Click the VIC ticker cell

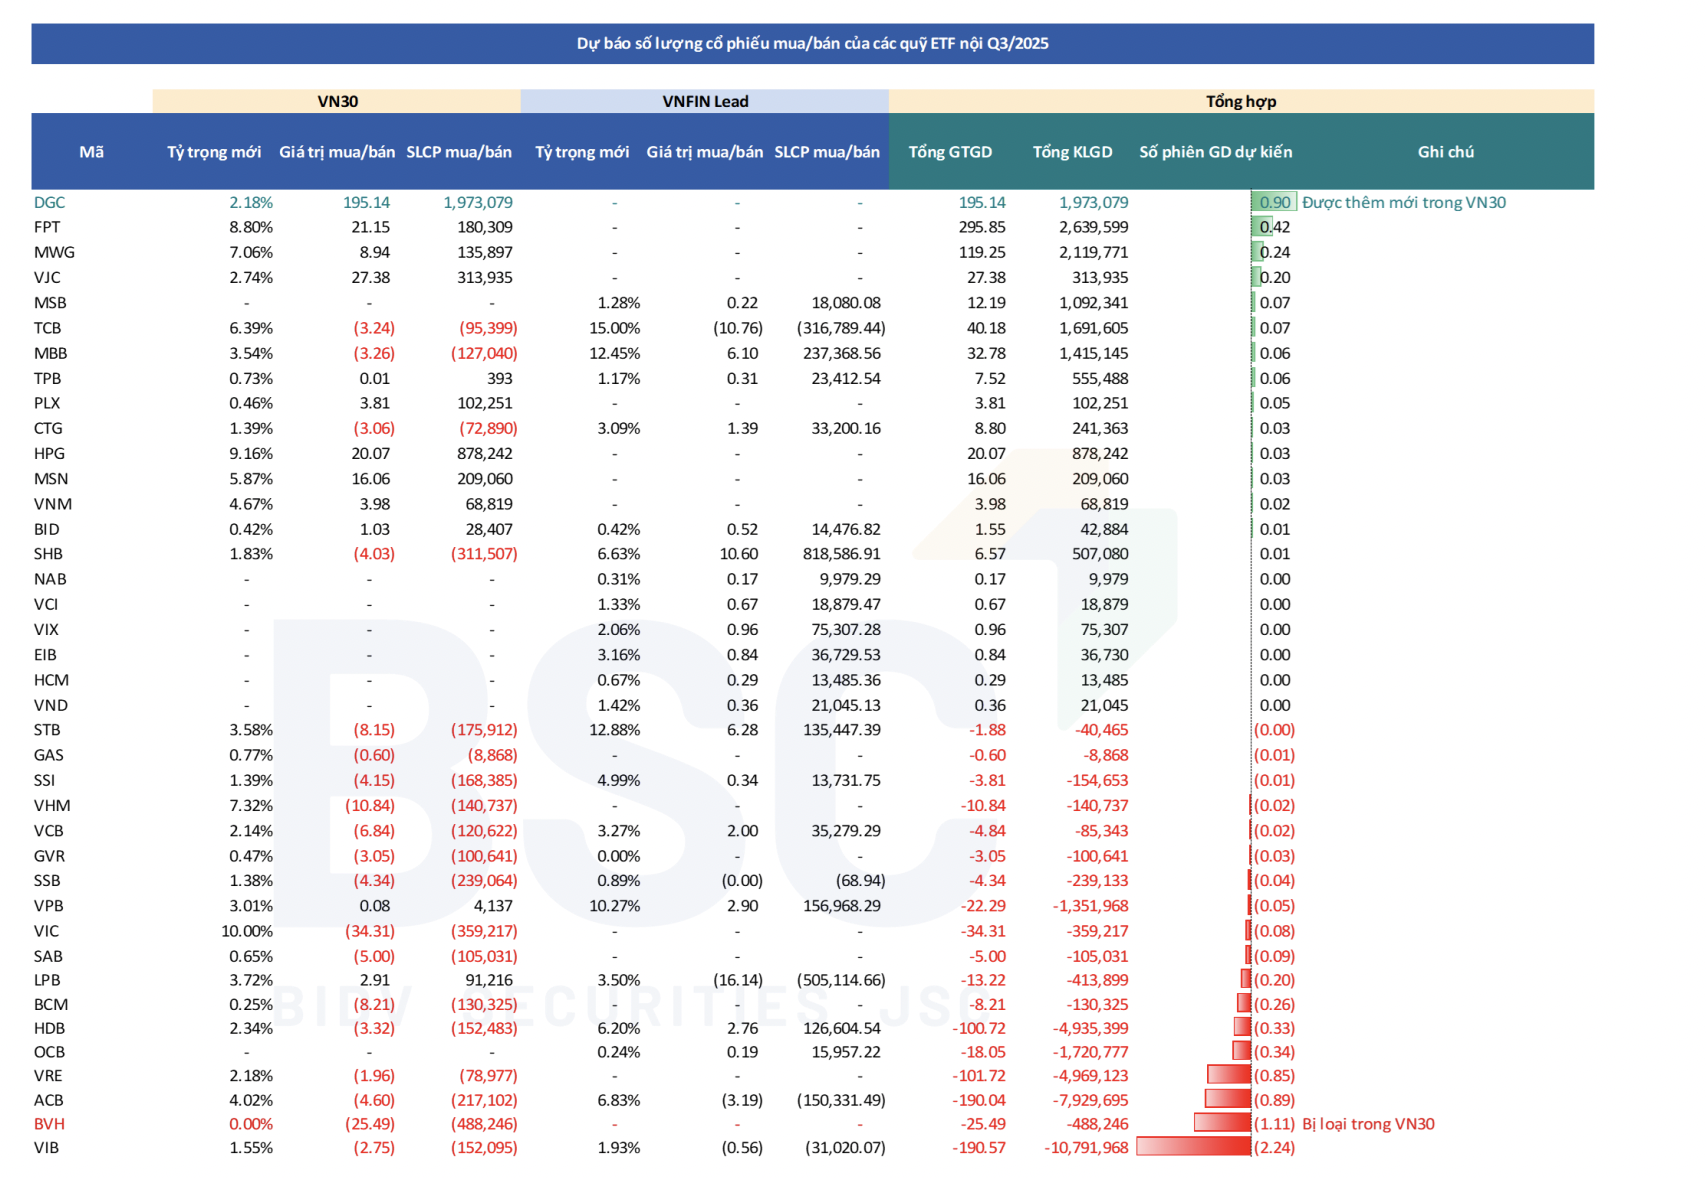click(46, 931)
